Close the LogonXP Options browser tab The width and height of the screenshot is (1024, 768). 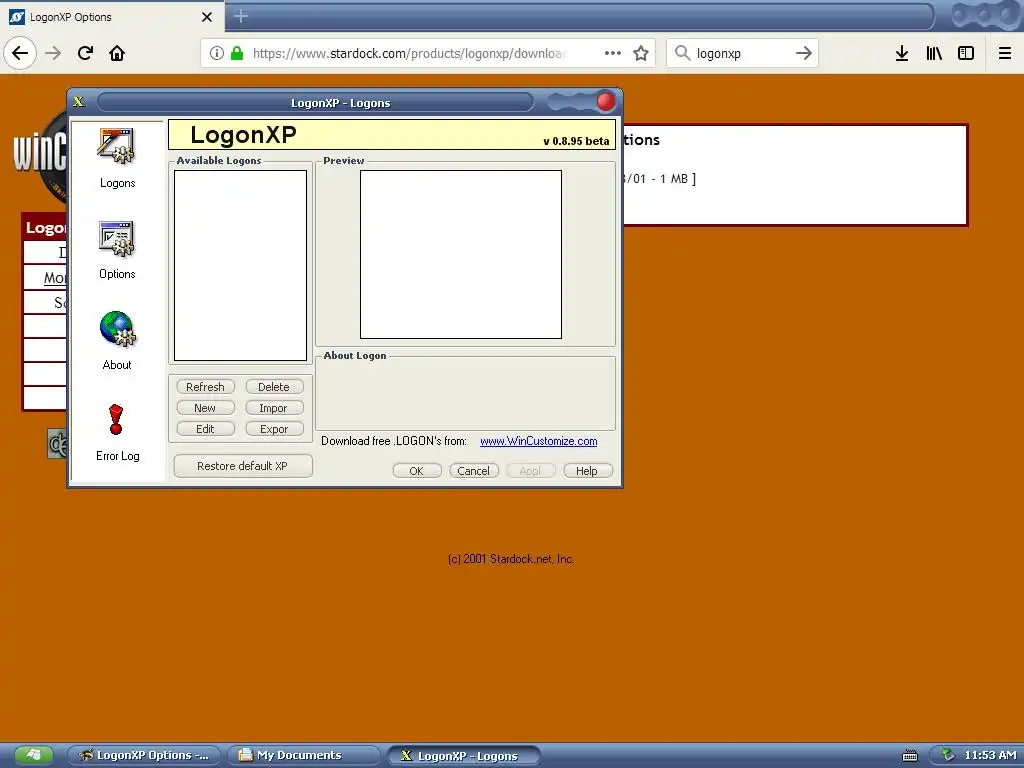(x=207, y=17)
